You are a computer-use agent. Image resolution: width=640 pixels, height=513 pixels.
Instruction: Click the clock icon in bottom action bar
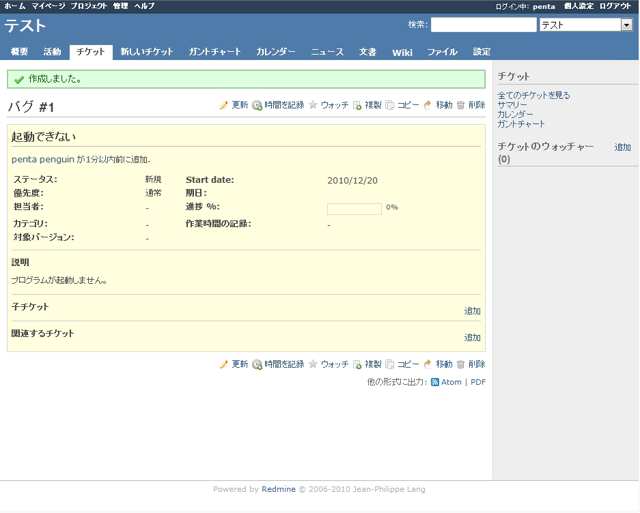click(x=257, y=364)
